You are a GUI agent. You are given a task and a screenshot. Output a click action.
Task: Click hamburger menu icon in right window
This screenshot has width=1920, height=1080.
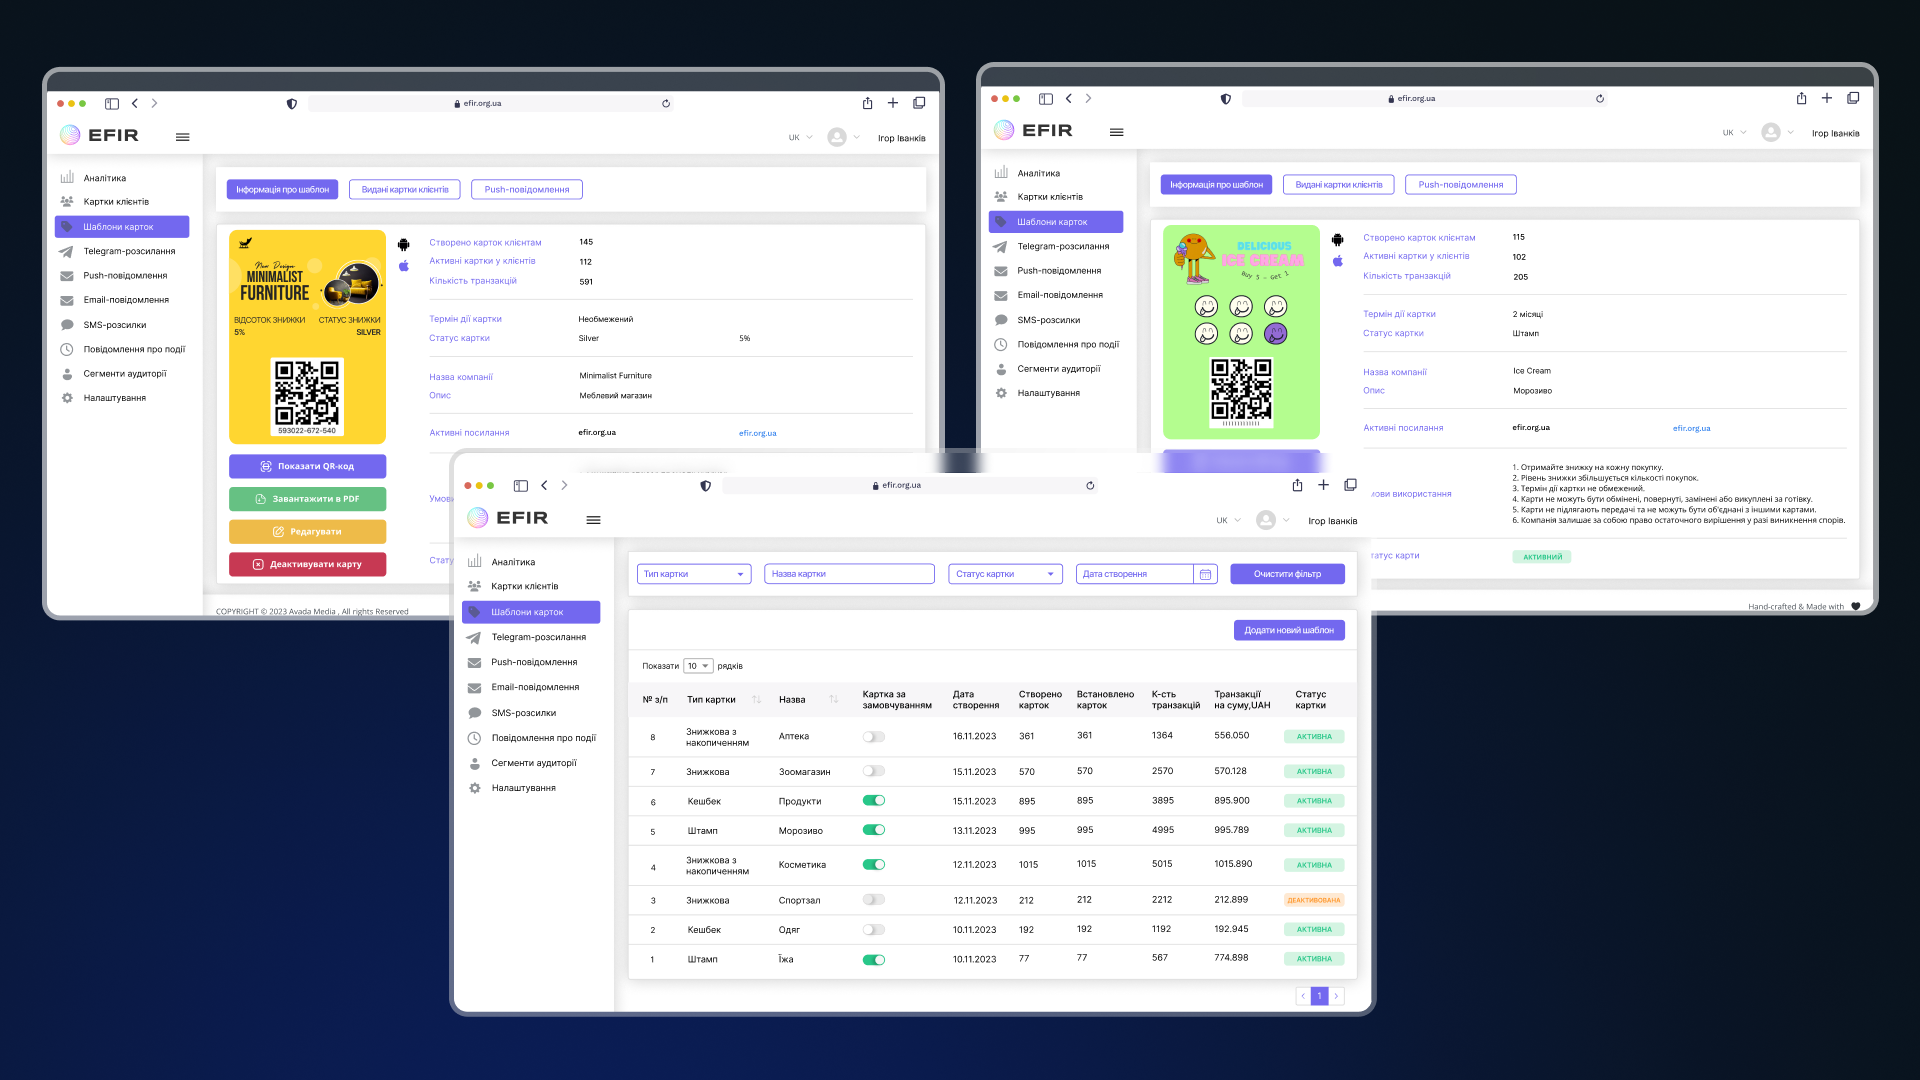point(1116,132)
